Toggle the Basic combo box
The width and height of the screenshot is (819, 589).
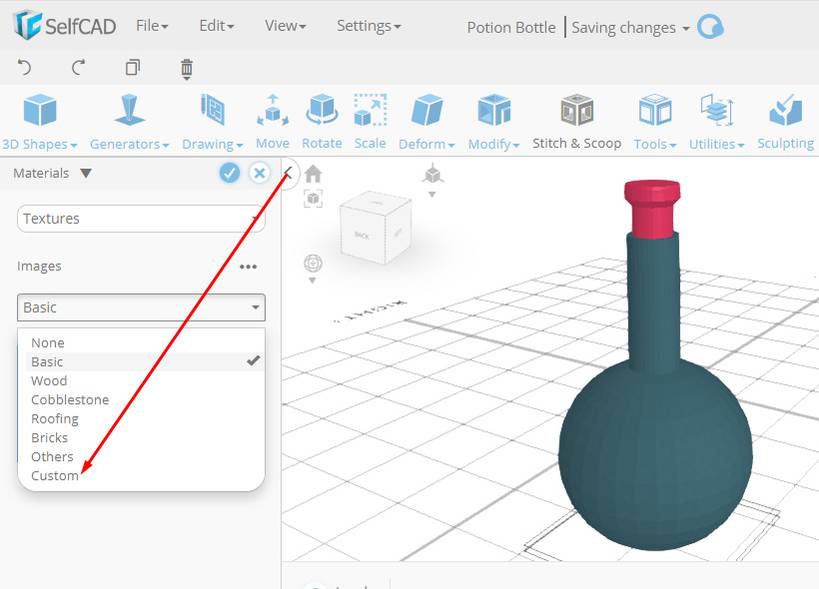tap(141, 308)
